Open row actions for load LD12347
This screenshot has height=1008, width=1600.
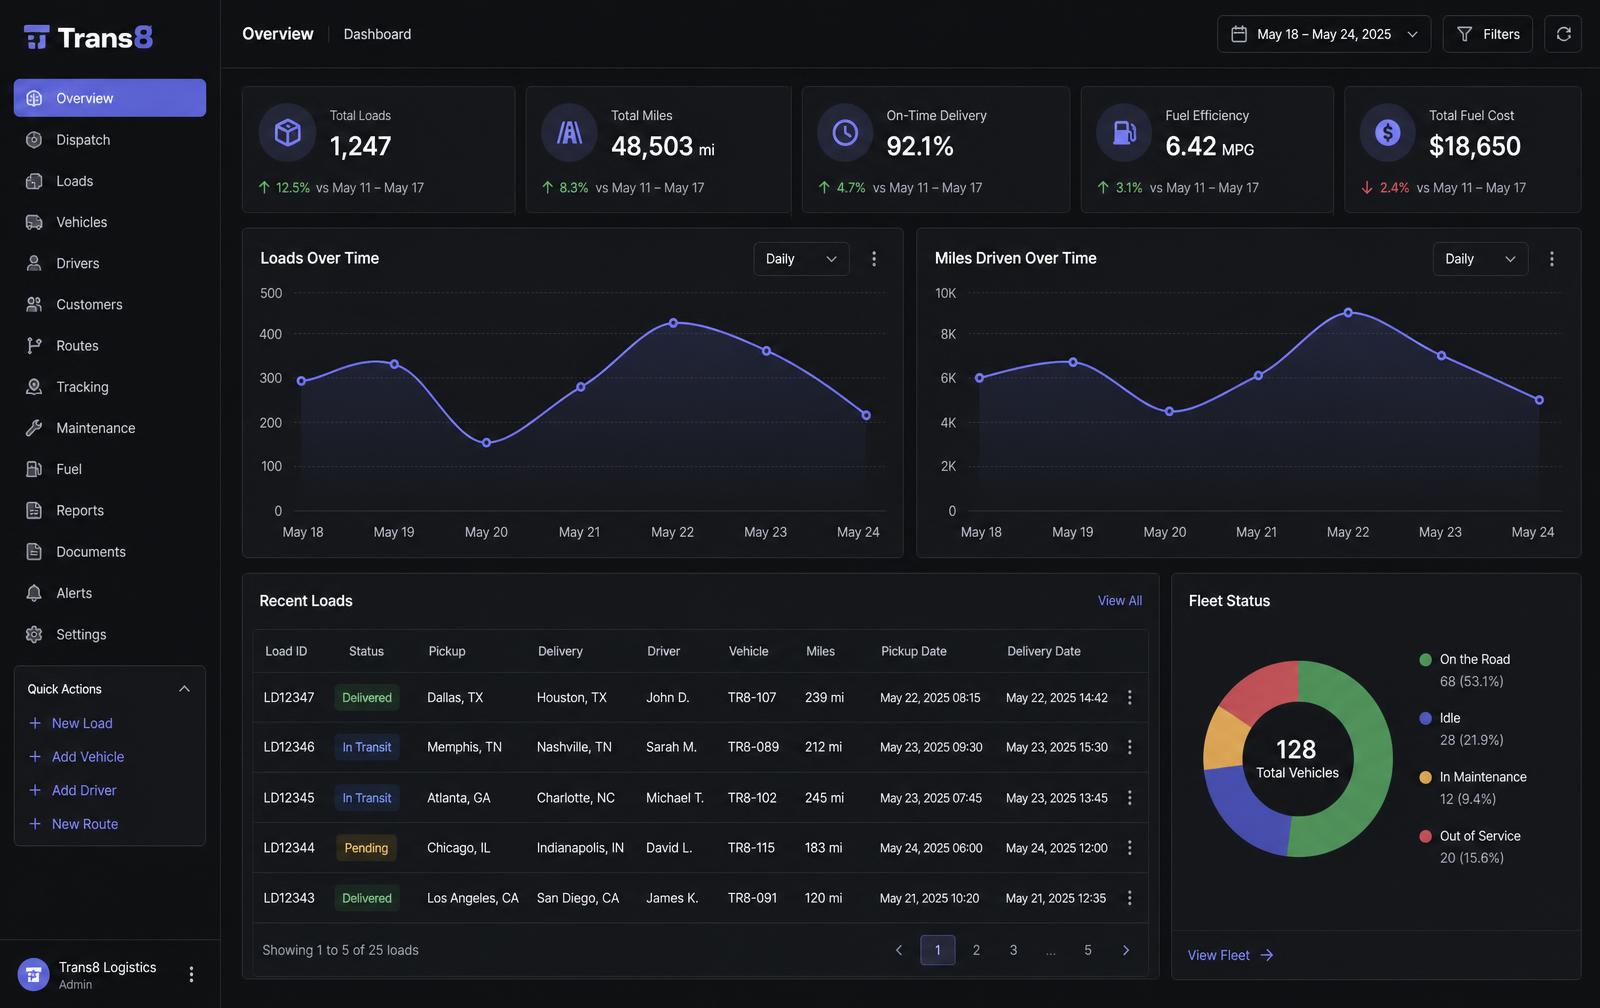pyautogui.click(x=1130, y=698)
